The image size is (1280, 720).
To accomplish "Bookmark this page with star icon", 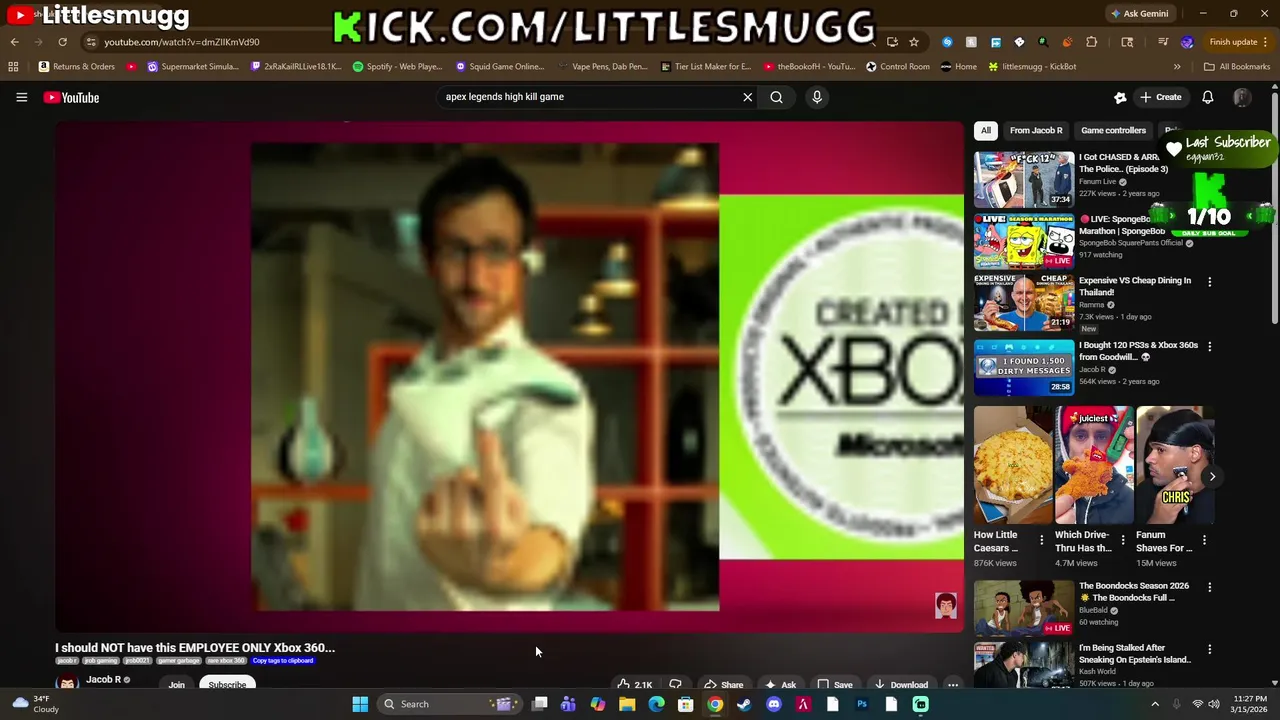I will tap(913, 42).
